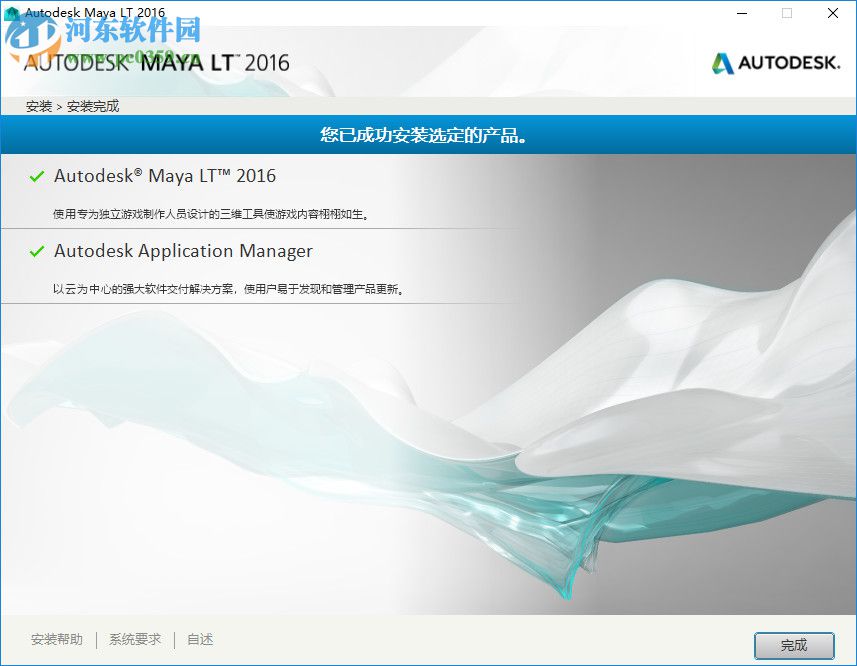Click the blue success banner message

[x=428, y=134]
